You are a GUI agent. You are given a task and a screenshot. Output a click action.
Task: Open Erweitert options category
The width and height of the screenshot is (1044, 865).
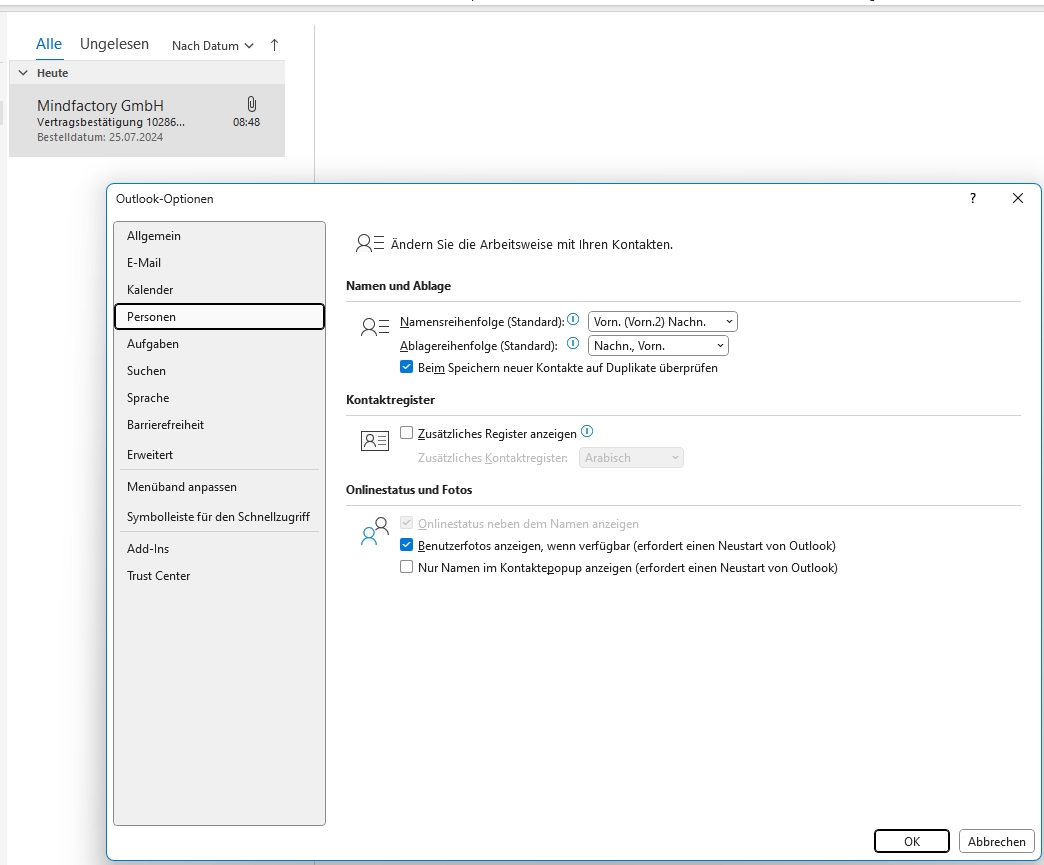click(219, 454)
